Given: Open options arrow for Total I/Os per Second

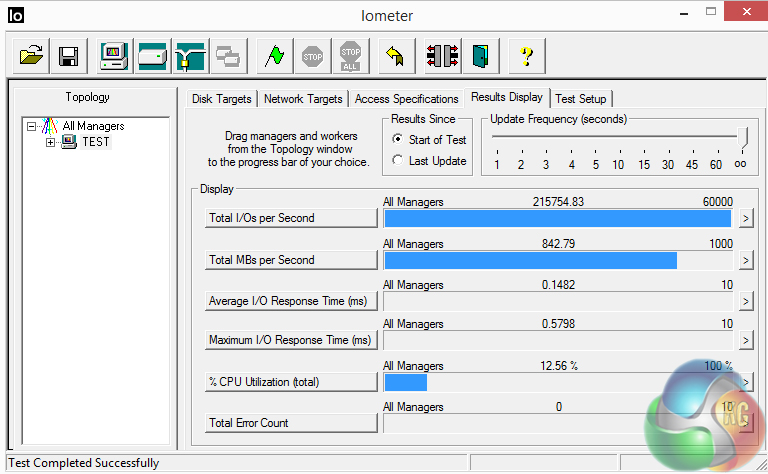Looking at the screenshot, I should coord(745,218).
